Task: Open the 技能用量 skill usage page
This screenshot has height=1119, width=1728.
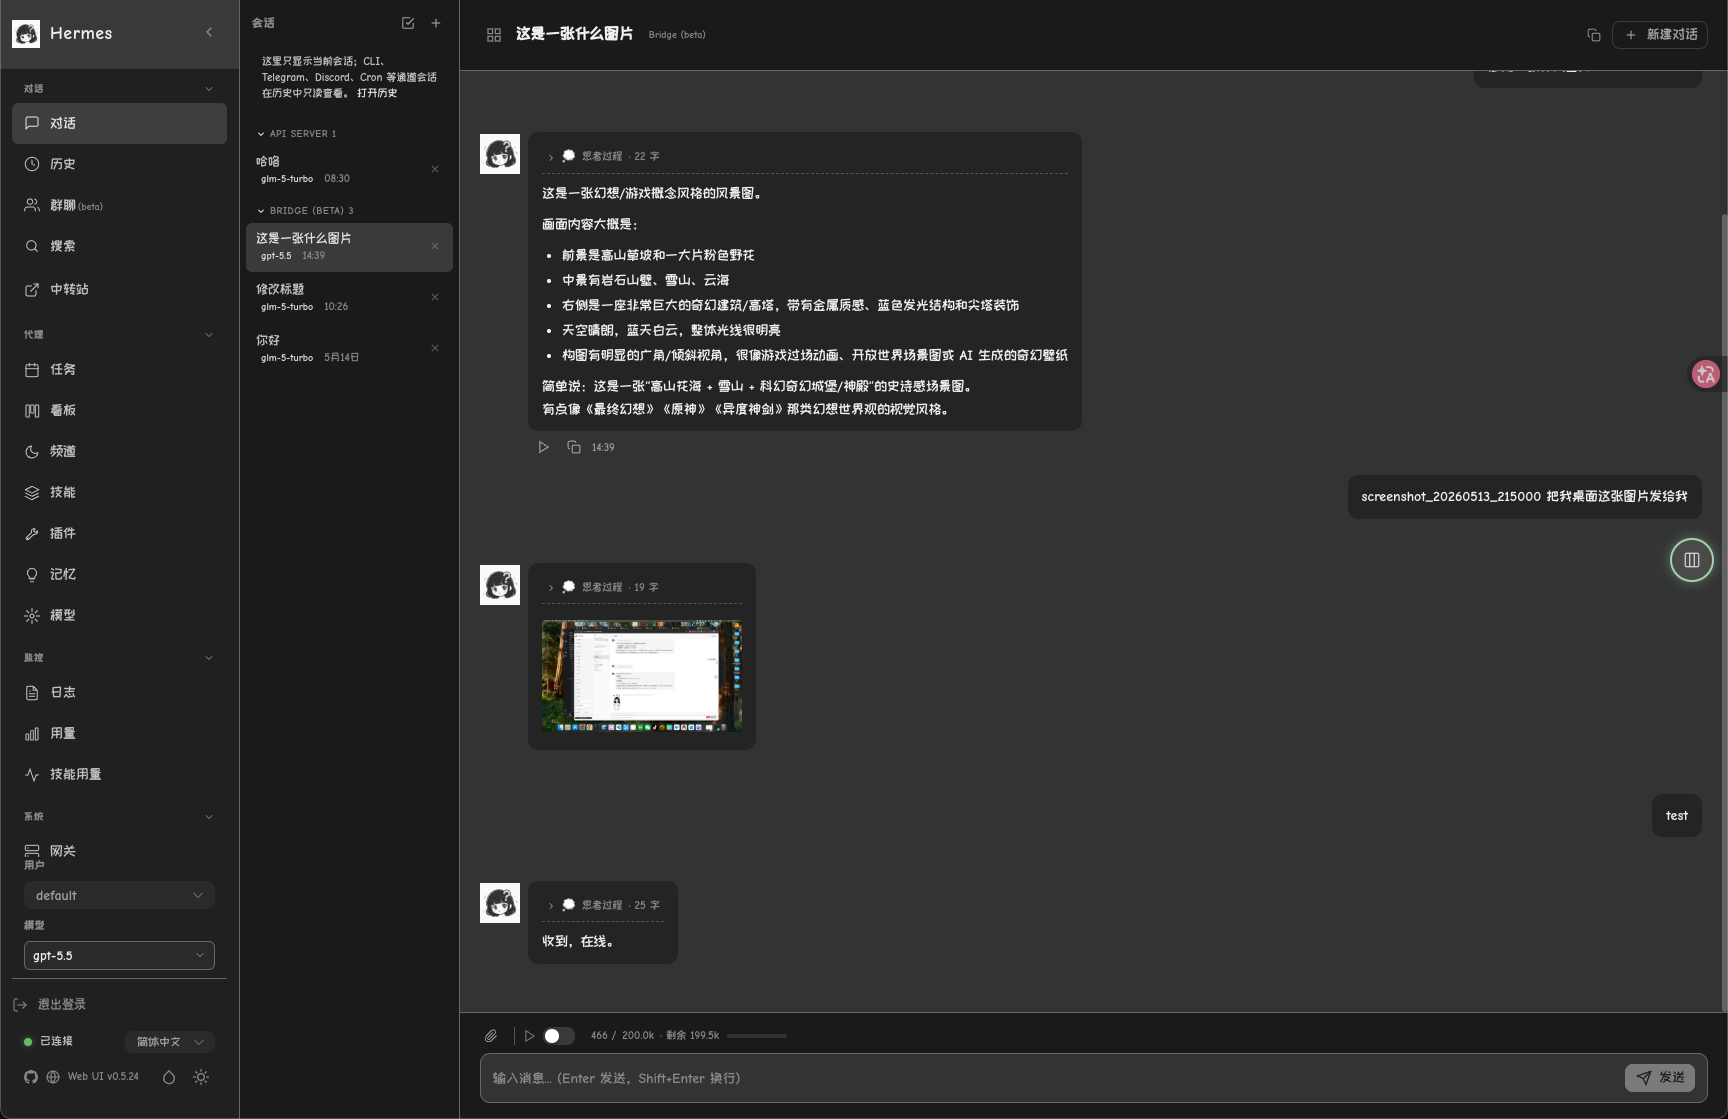Action: click(x=119, y=774)
